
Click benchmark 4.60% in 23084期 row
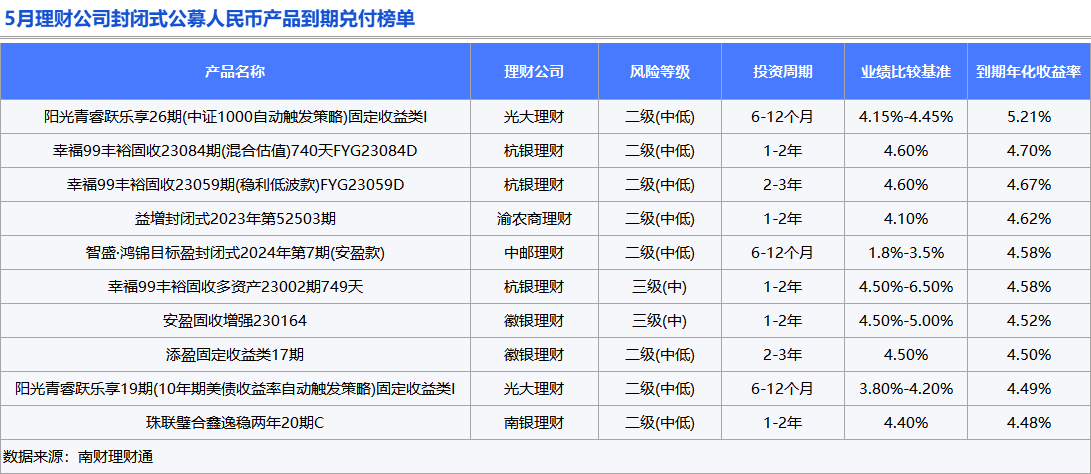[906, 151]
